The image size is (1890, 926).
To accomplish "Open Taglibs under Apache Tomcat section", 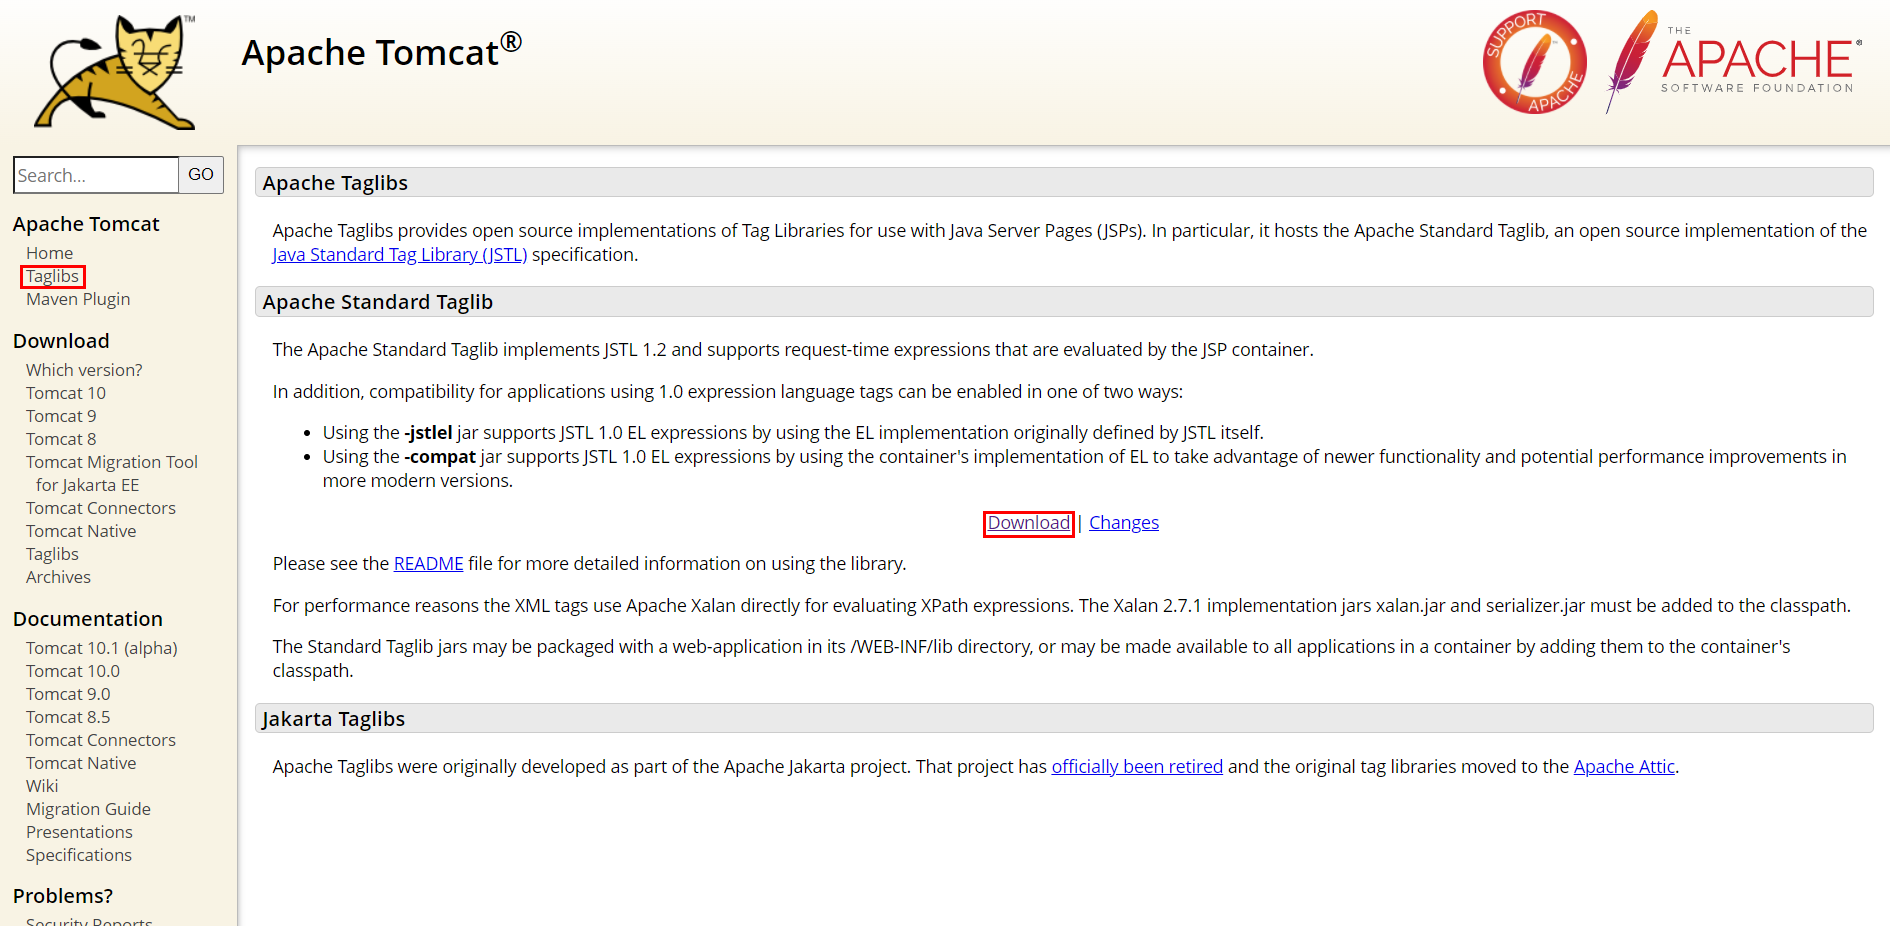I will (x=52, y=276).
